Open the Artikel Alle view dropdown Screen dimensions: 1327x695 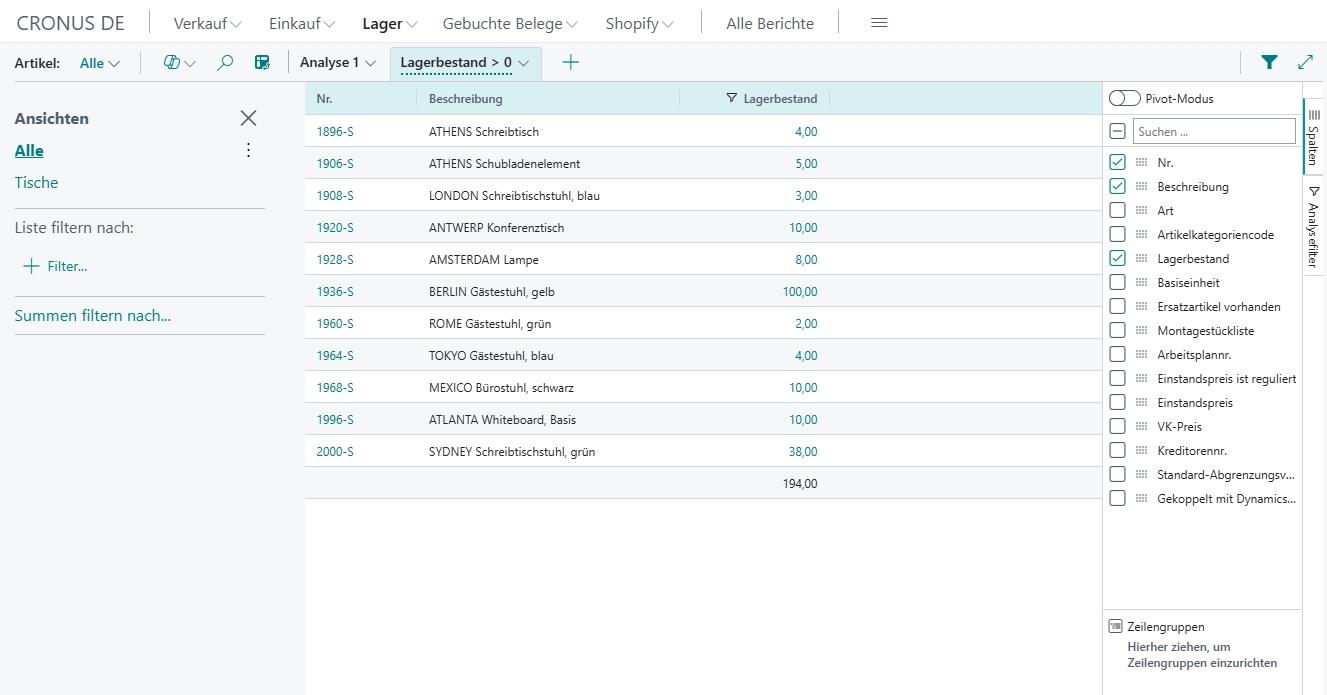pyautogui.click(x=100, y=62)
